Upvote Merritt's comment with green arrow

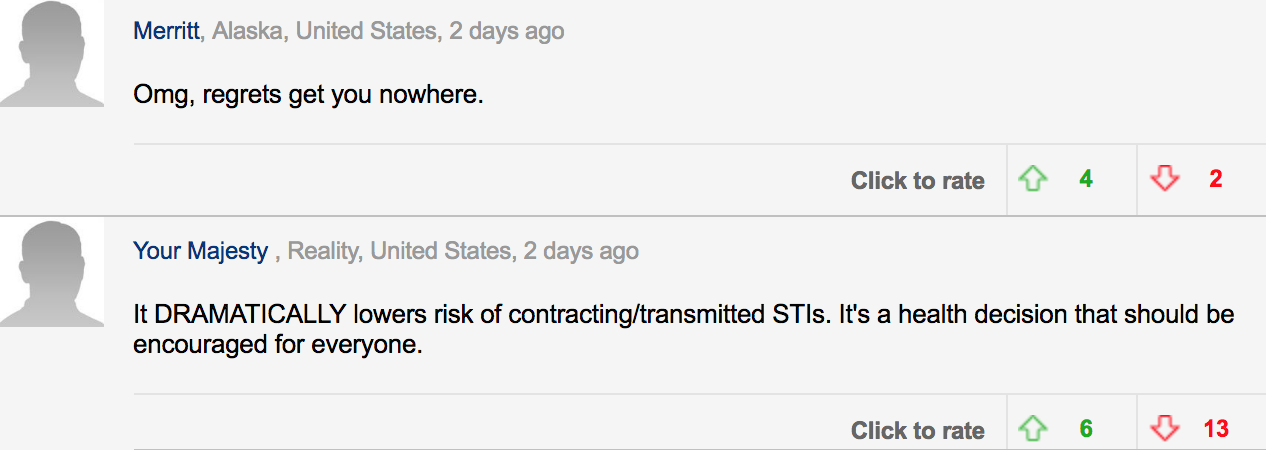[1032, 180]
